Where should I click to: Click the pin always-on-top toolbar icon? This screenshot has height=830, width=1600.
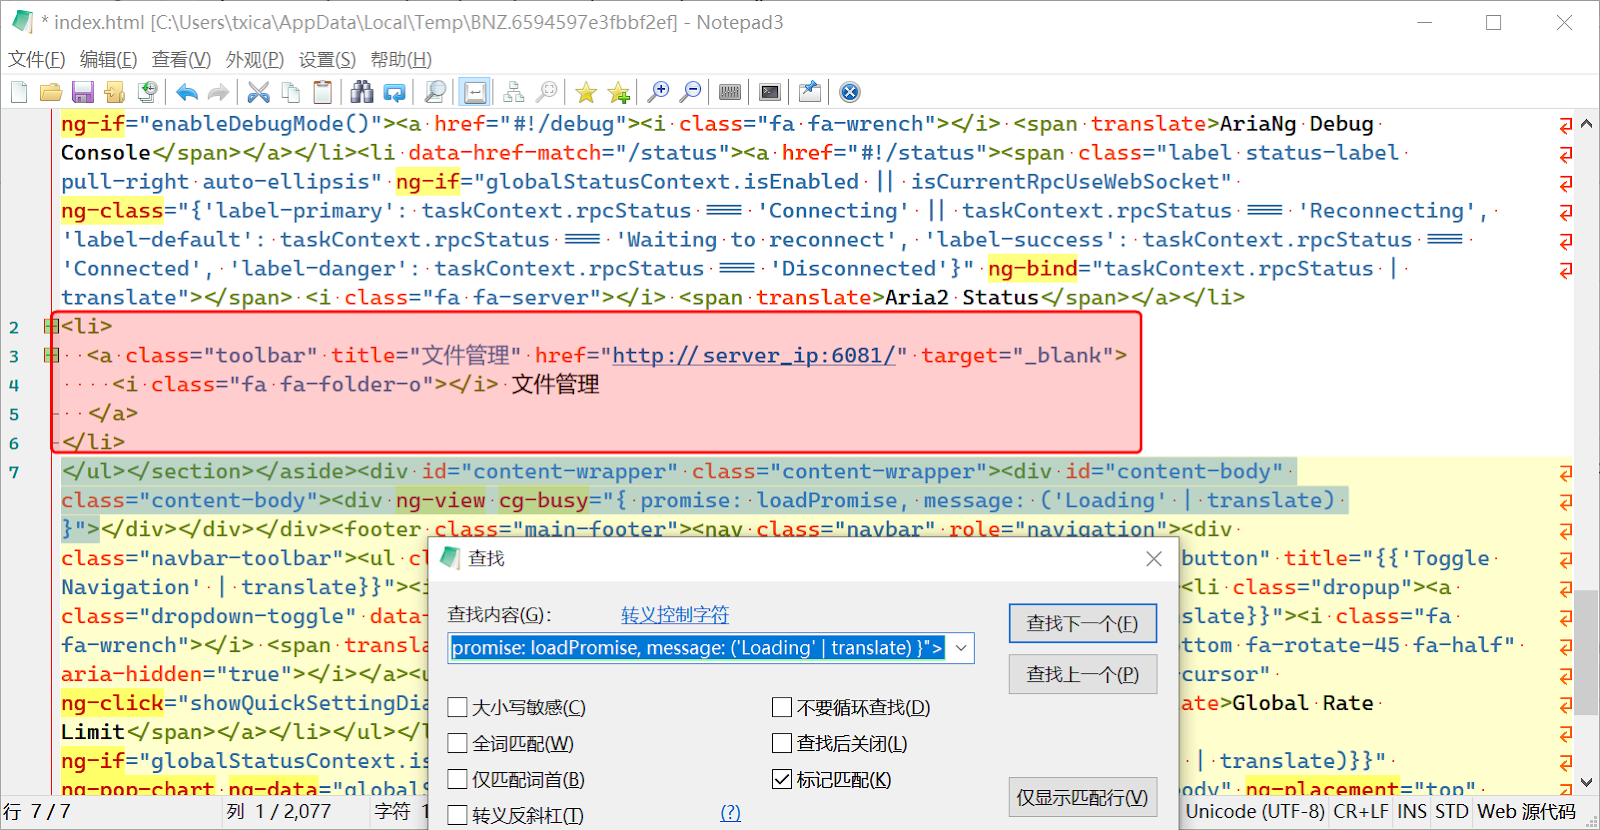pyautogui.click(x=810, y=93)
